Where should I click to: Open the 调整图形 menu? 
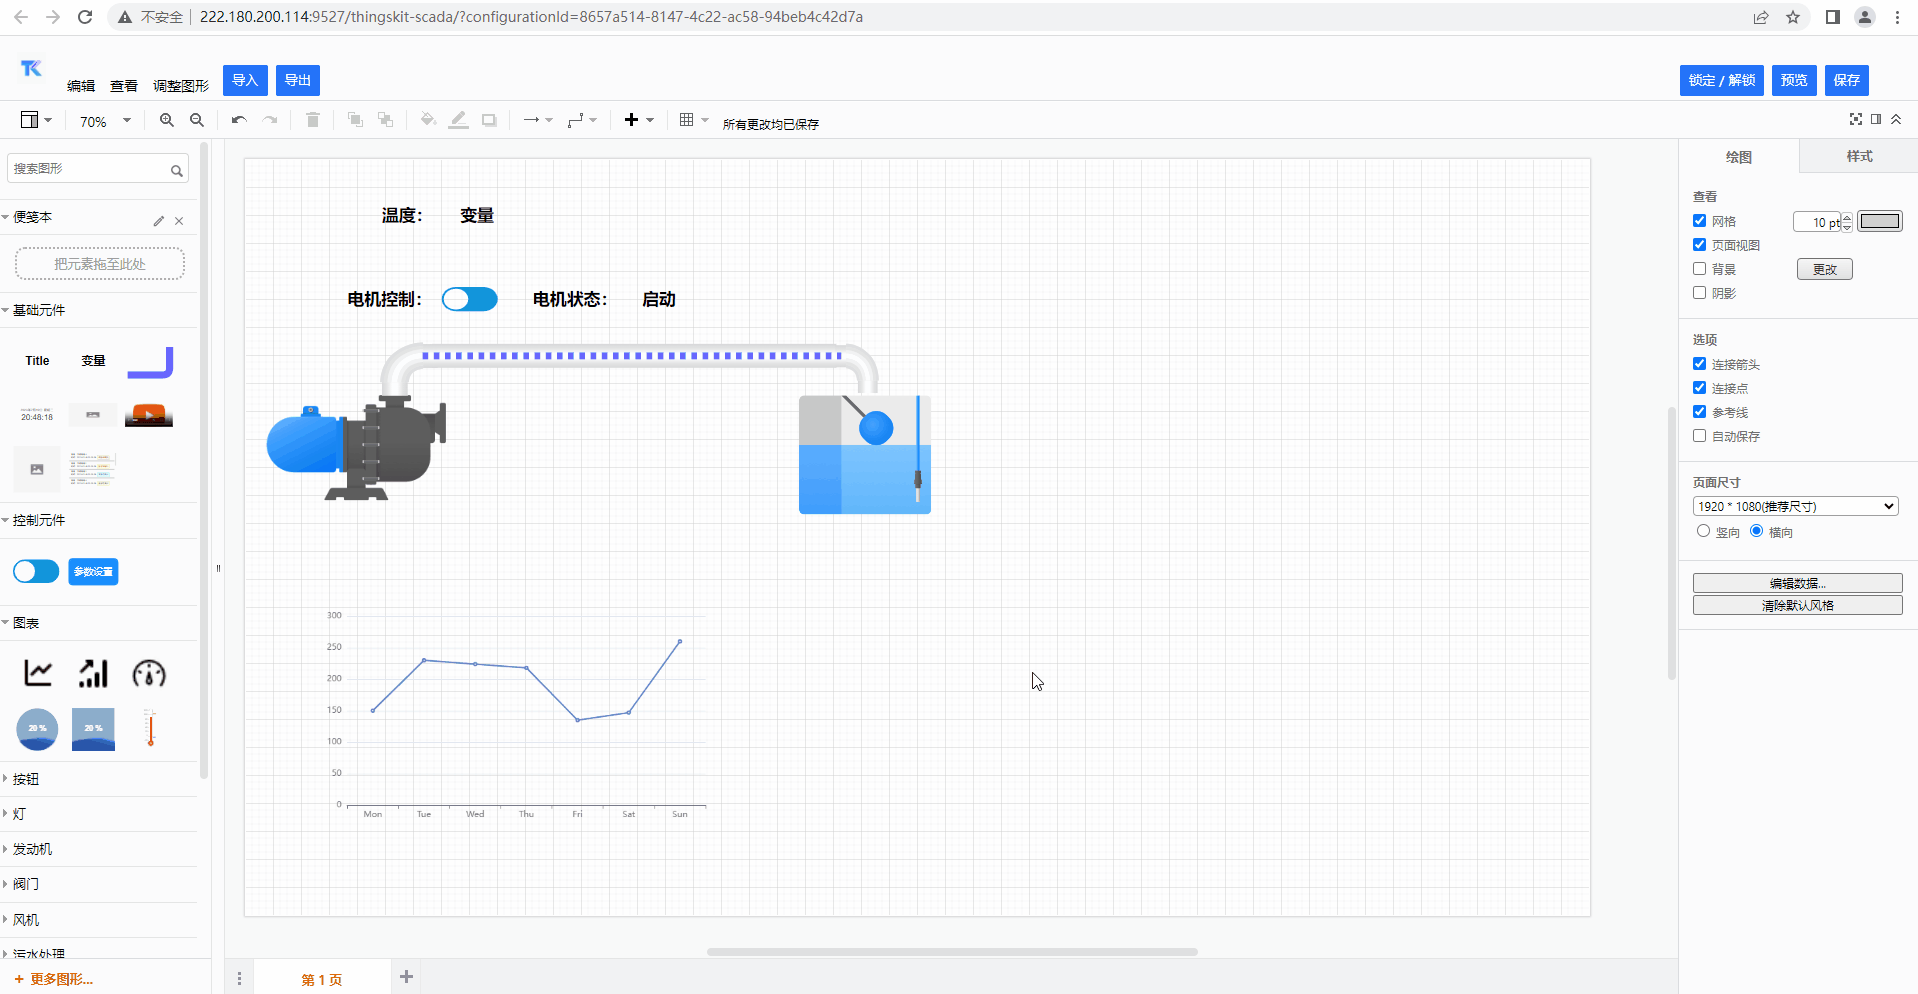[181, 86]
